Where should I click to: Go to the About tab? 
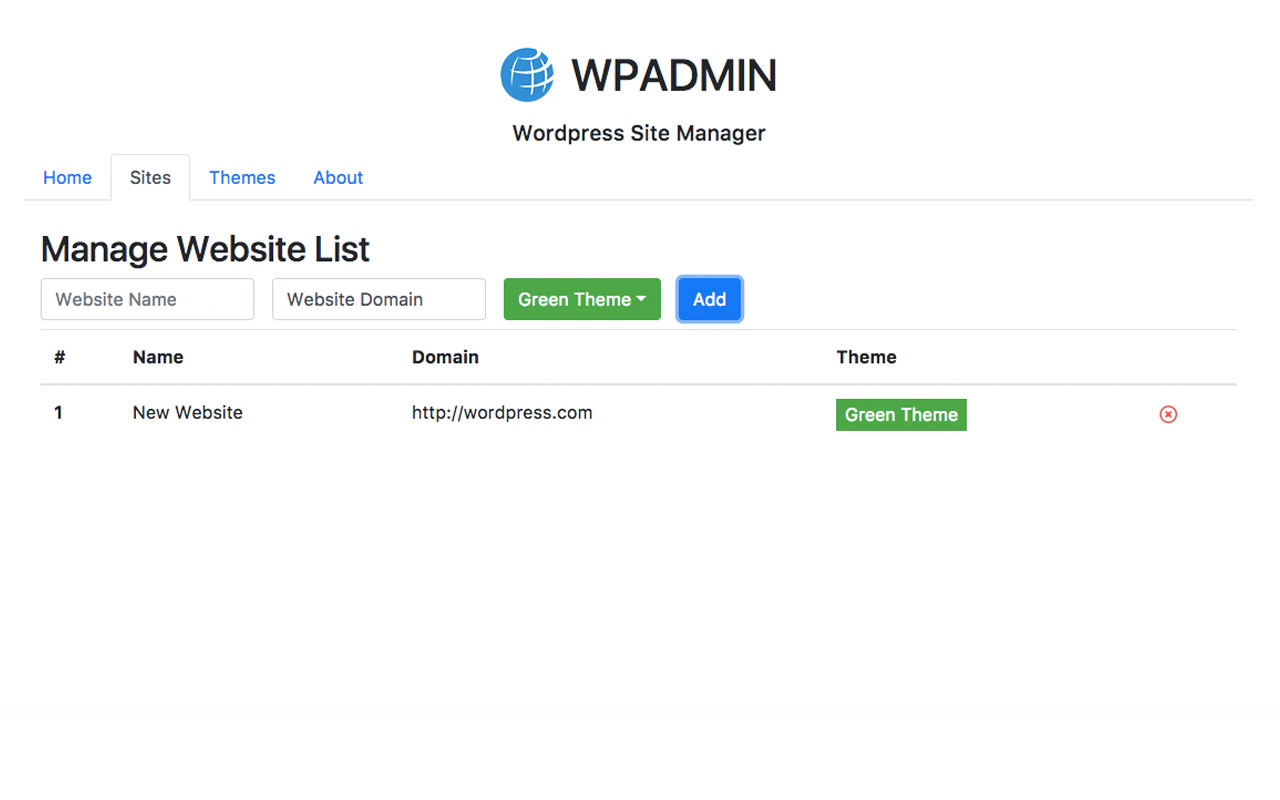338,178
